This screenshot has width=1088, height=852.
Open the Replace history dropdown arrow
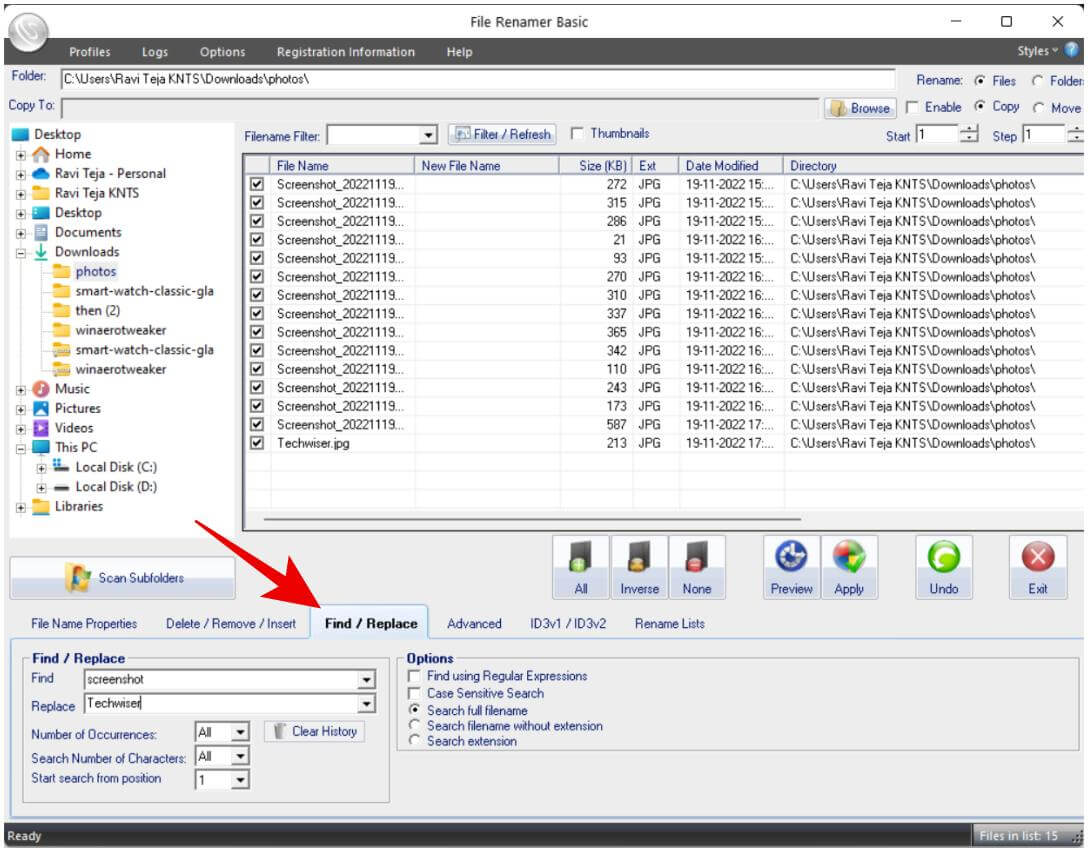366,705
